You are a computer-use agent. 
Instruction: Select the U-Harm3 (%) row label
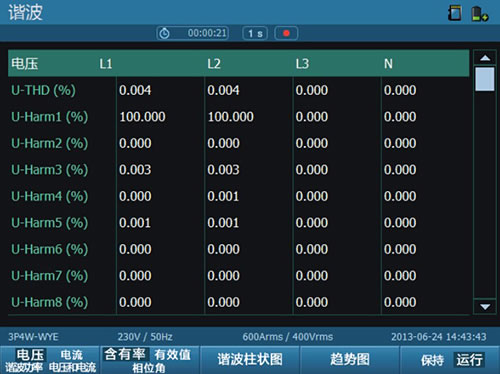pos(50,170)
